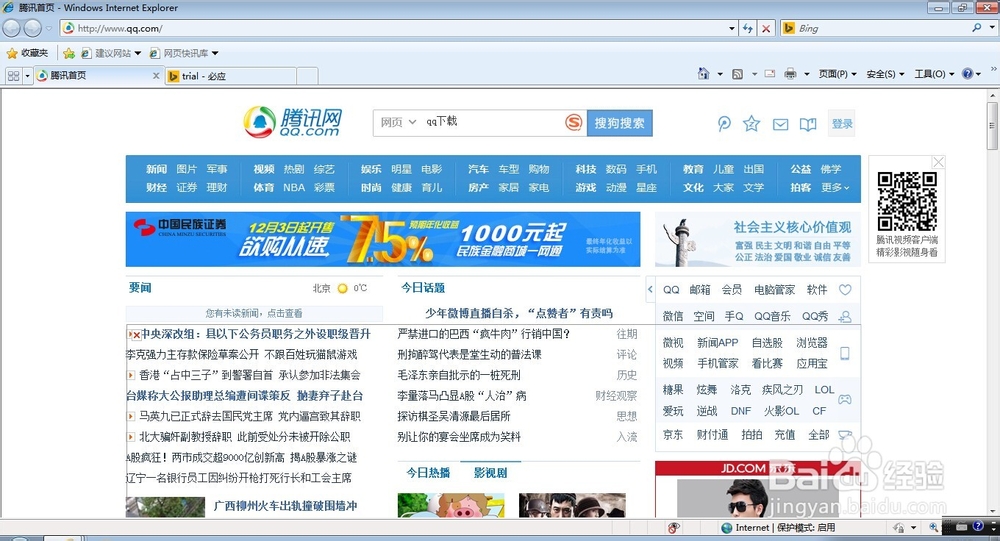
Task: Switch to the 今日热播 tab
Action: [x=428, y=473]
